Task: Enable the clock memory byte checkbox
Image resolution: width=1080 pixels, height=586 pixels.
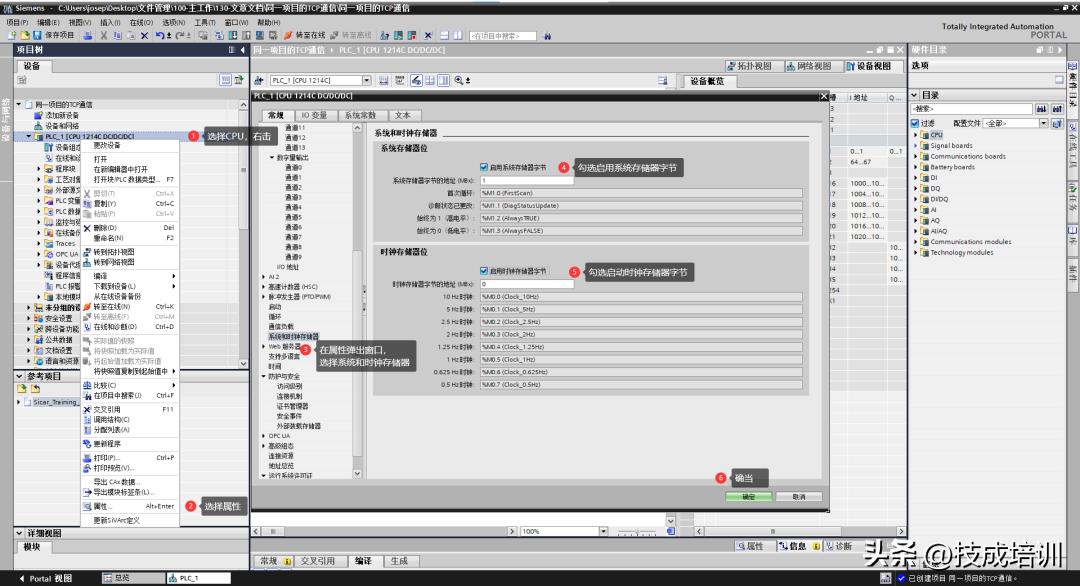Action: 484,271
